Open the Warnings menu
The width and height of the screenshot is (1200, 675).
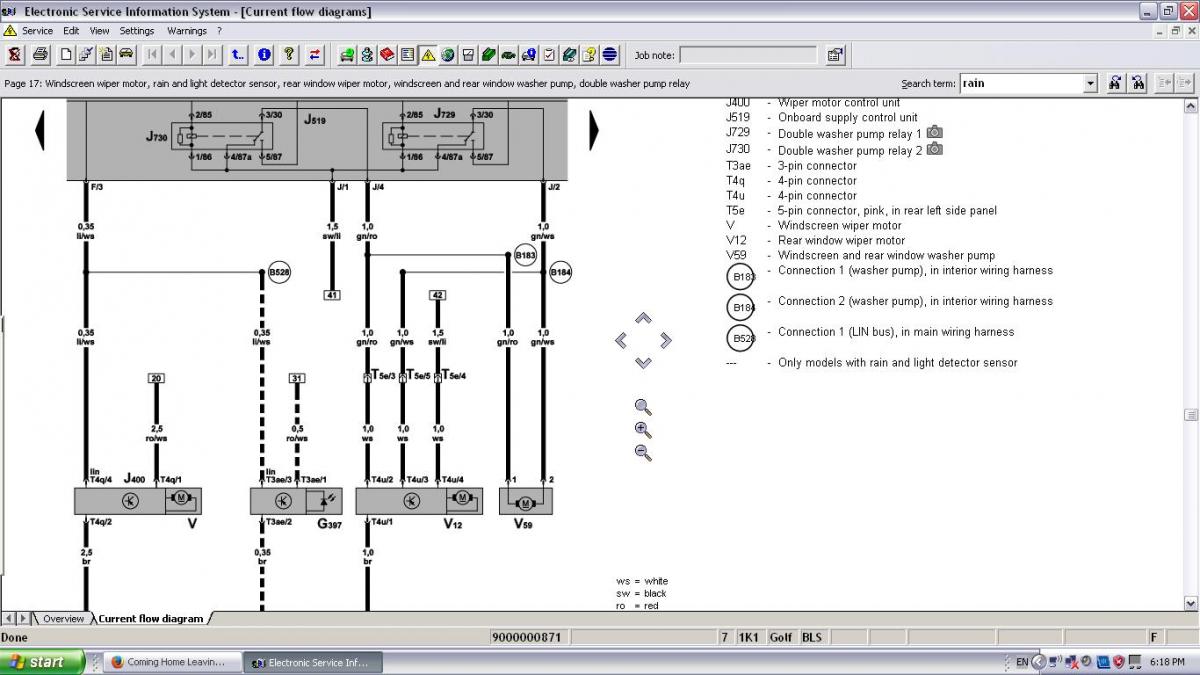tap(187, 31)
